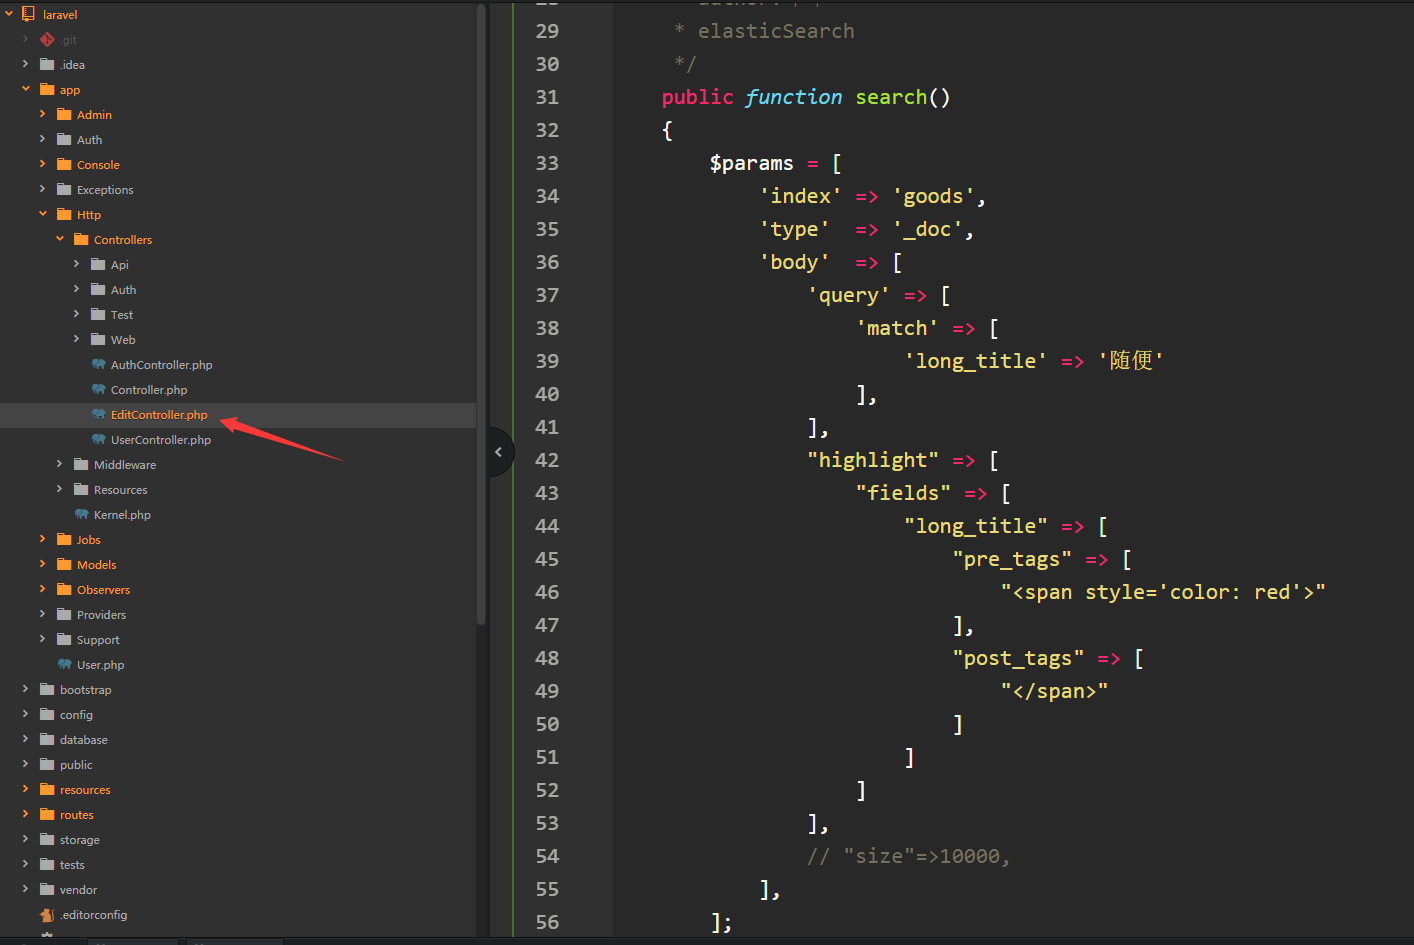Click the "highlight" key on line 42
1414x945 pixels.
coord(873,460)
